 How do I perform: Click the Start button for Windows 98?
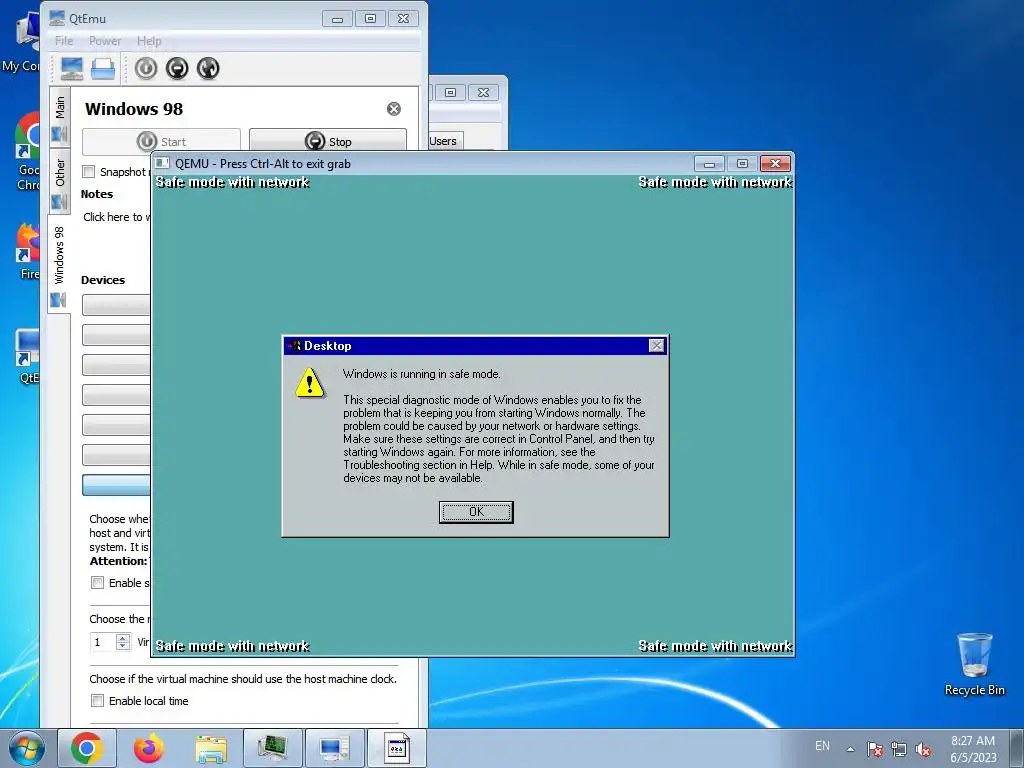pos(161,141)
